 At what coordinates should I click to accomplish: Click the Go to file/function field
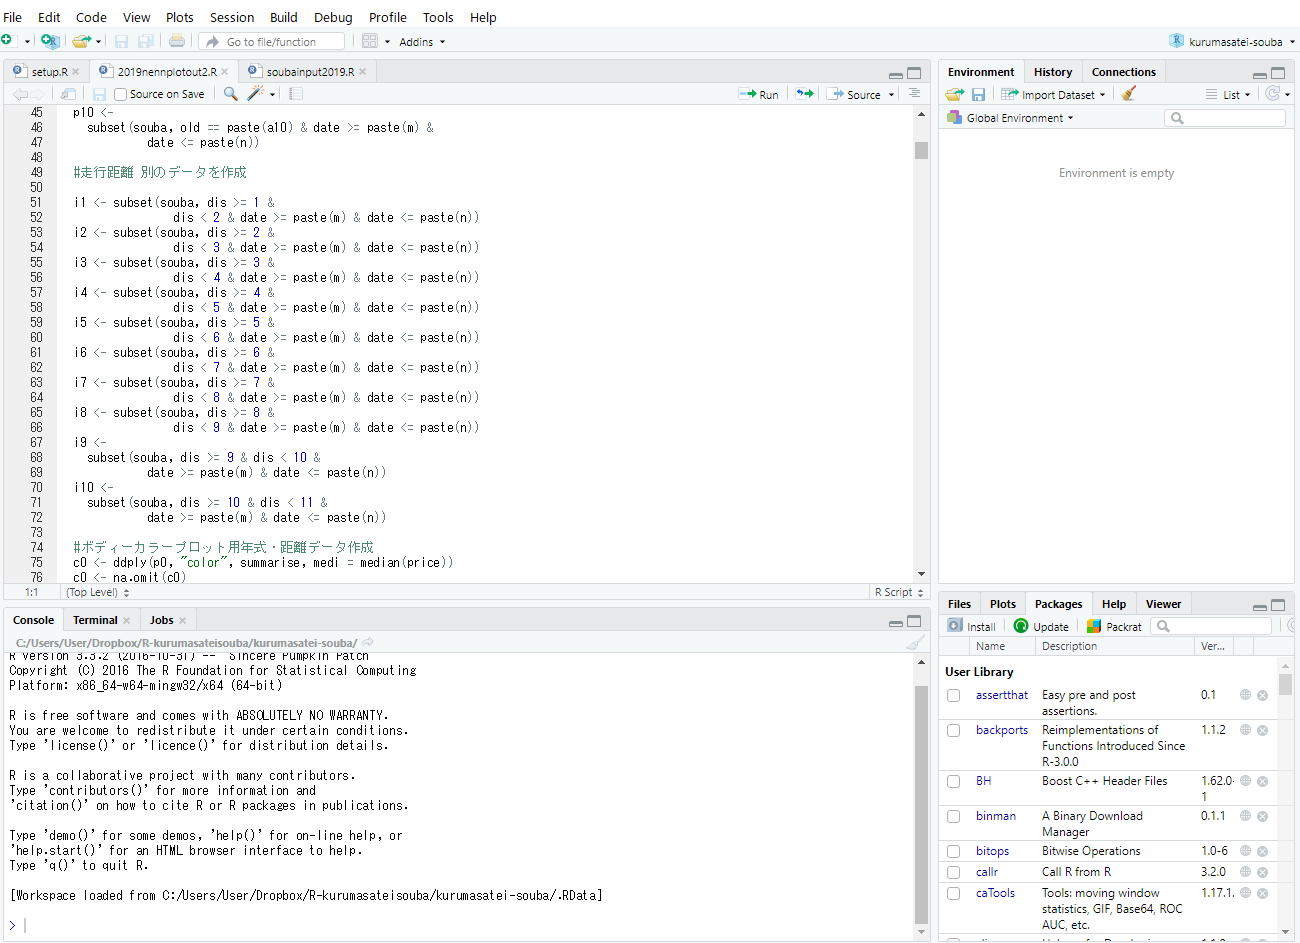tap(271, 42)
